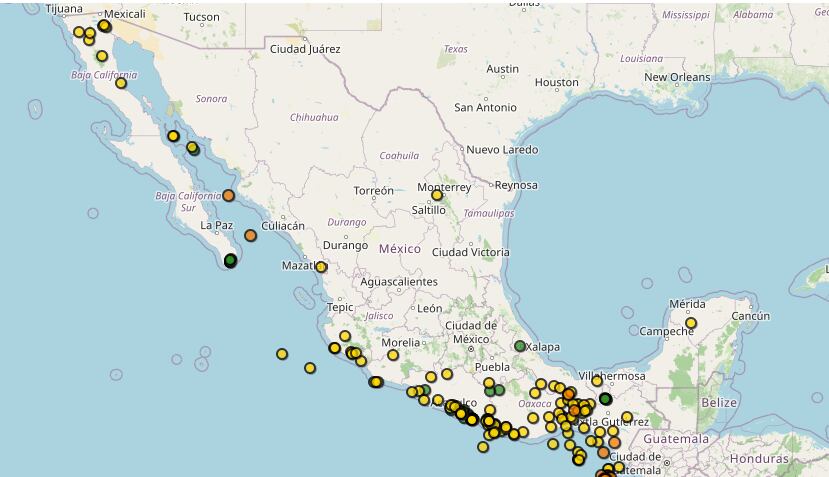Click the Sonora state label
The height and width of the screenshot is (477, 829).
click(x=211, y=99)
